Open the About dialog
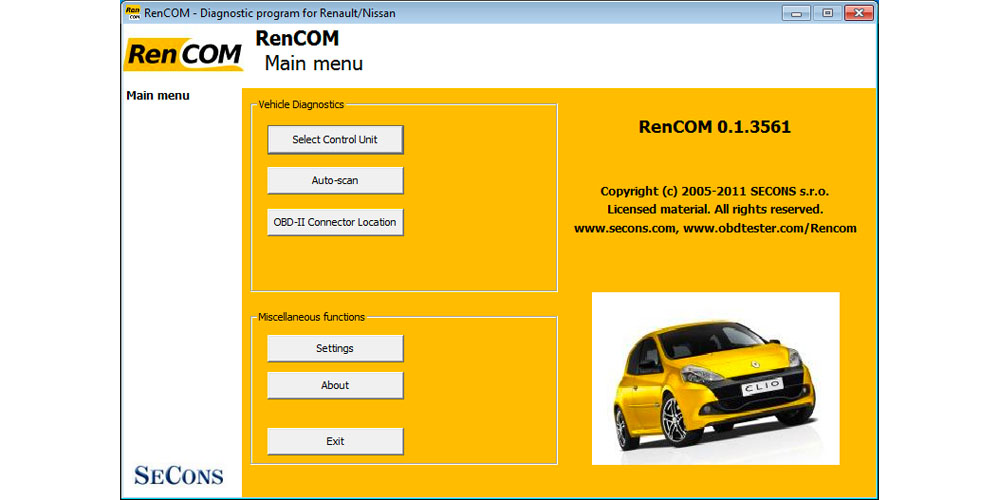The height and width of the screenshot is (500, 1000). (335, 385)
